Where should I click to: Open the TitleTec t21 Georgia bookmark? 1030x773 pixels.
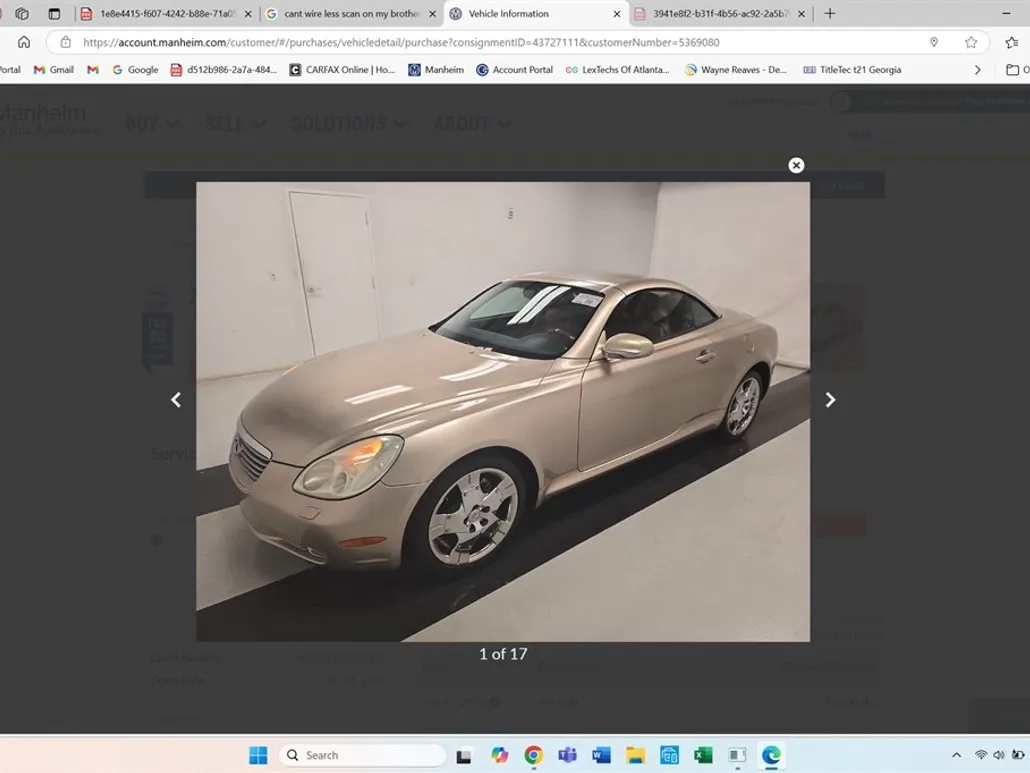pos(853,70)
